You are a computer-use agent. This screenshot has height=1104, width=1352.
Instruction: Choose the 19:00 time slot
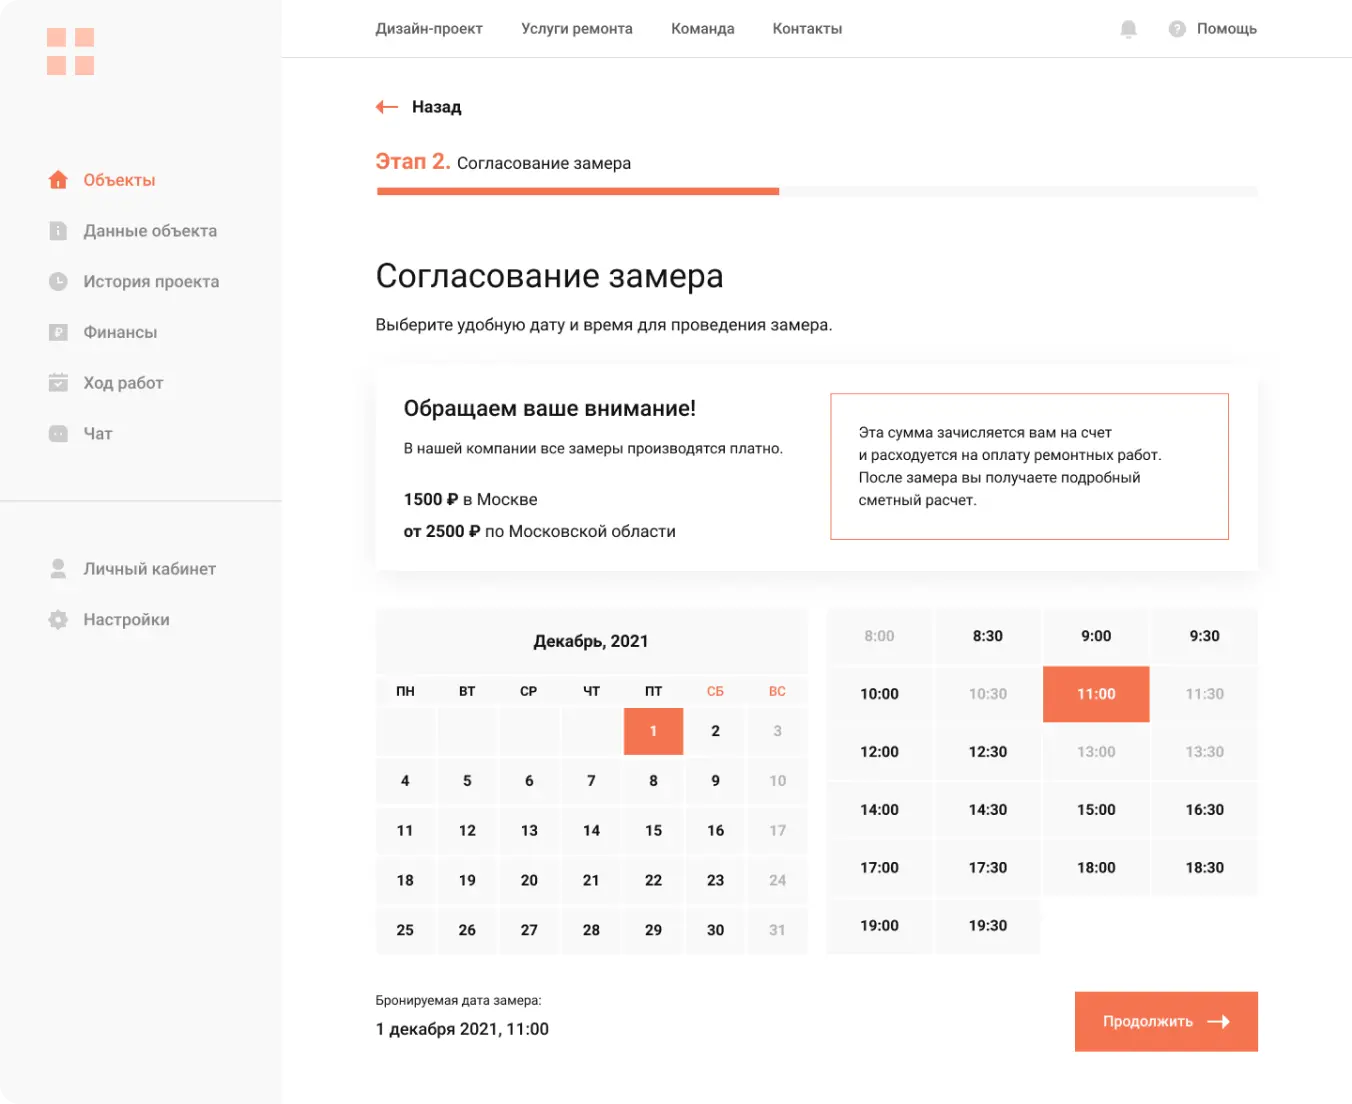coord(879,926)
